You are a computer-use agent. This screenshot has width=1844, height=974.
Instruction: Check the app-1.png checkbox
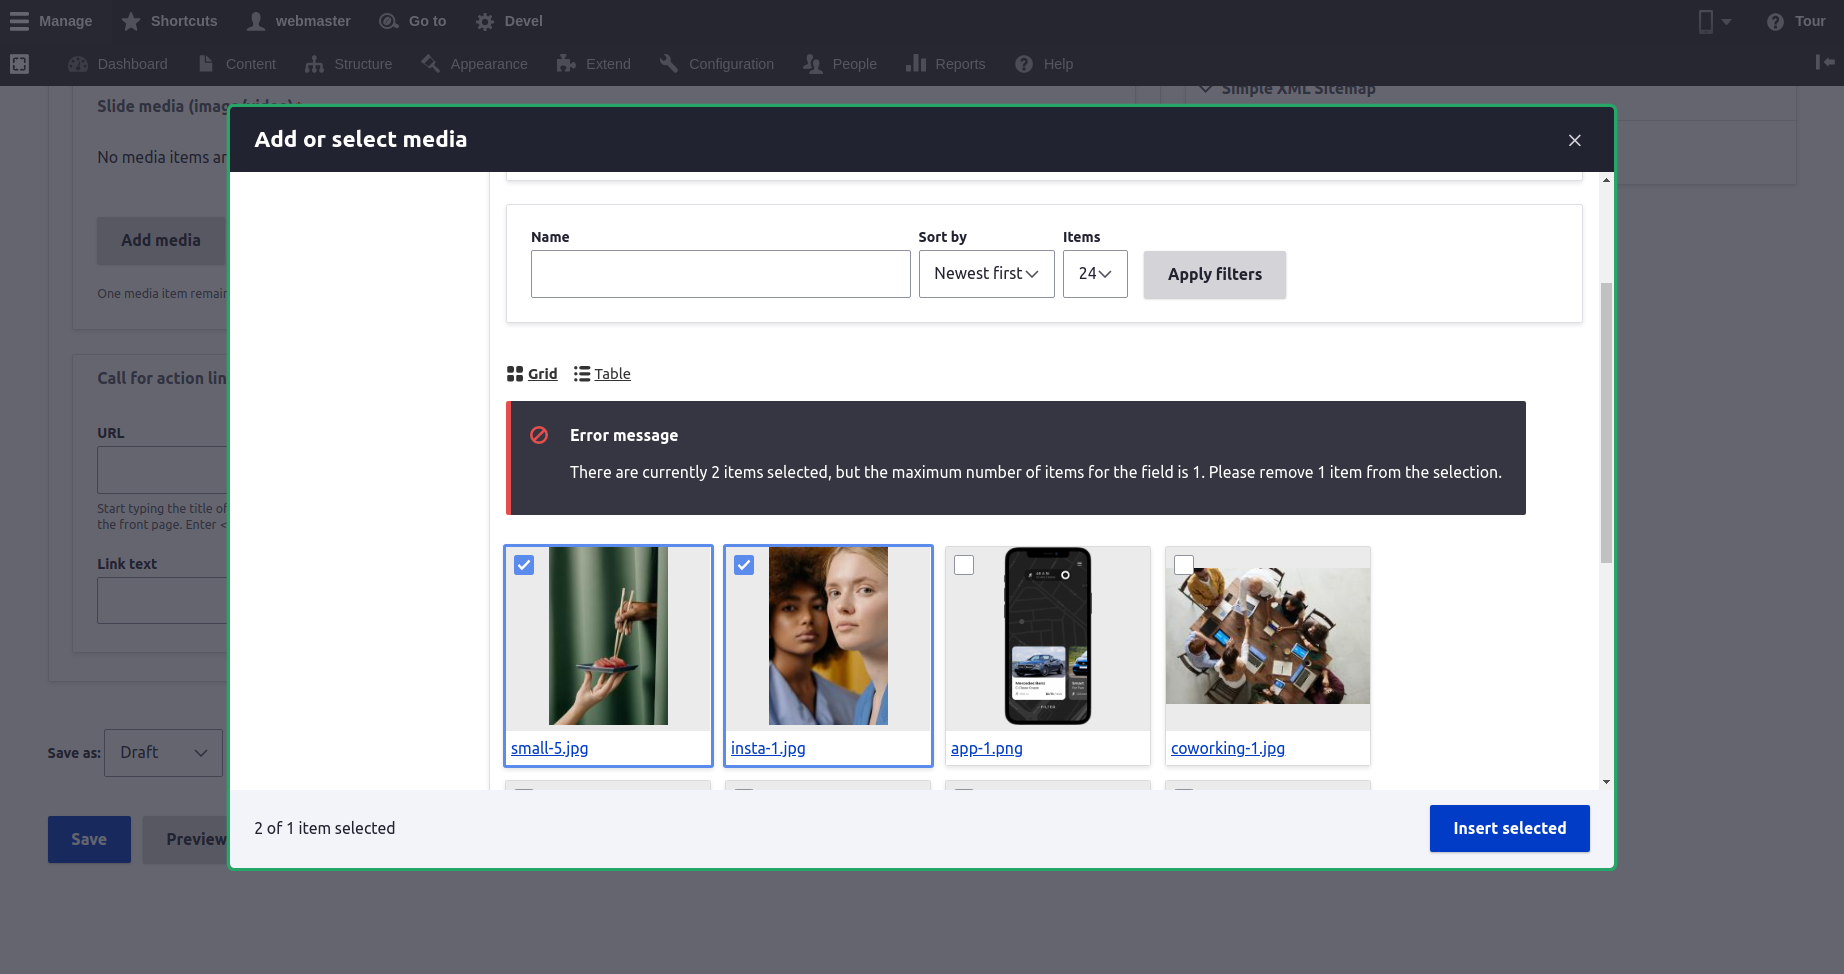click(x=964, y=565)
